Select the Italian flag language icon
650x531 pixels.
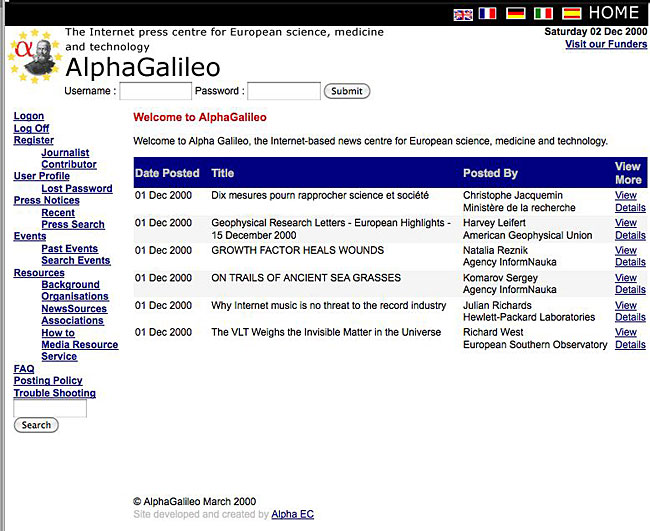click(543, 13)
